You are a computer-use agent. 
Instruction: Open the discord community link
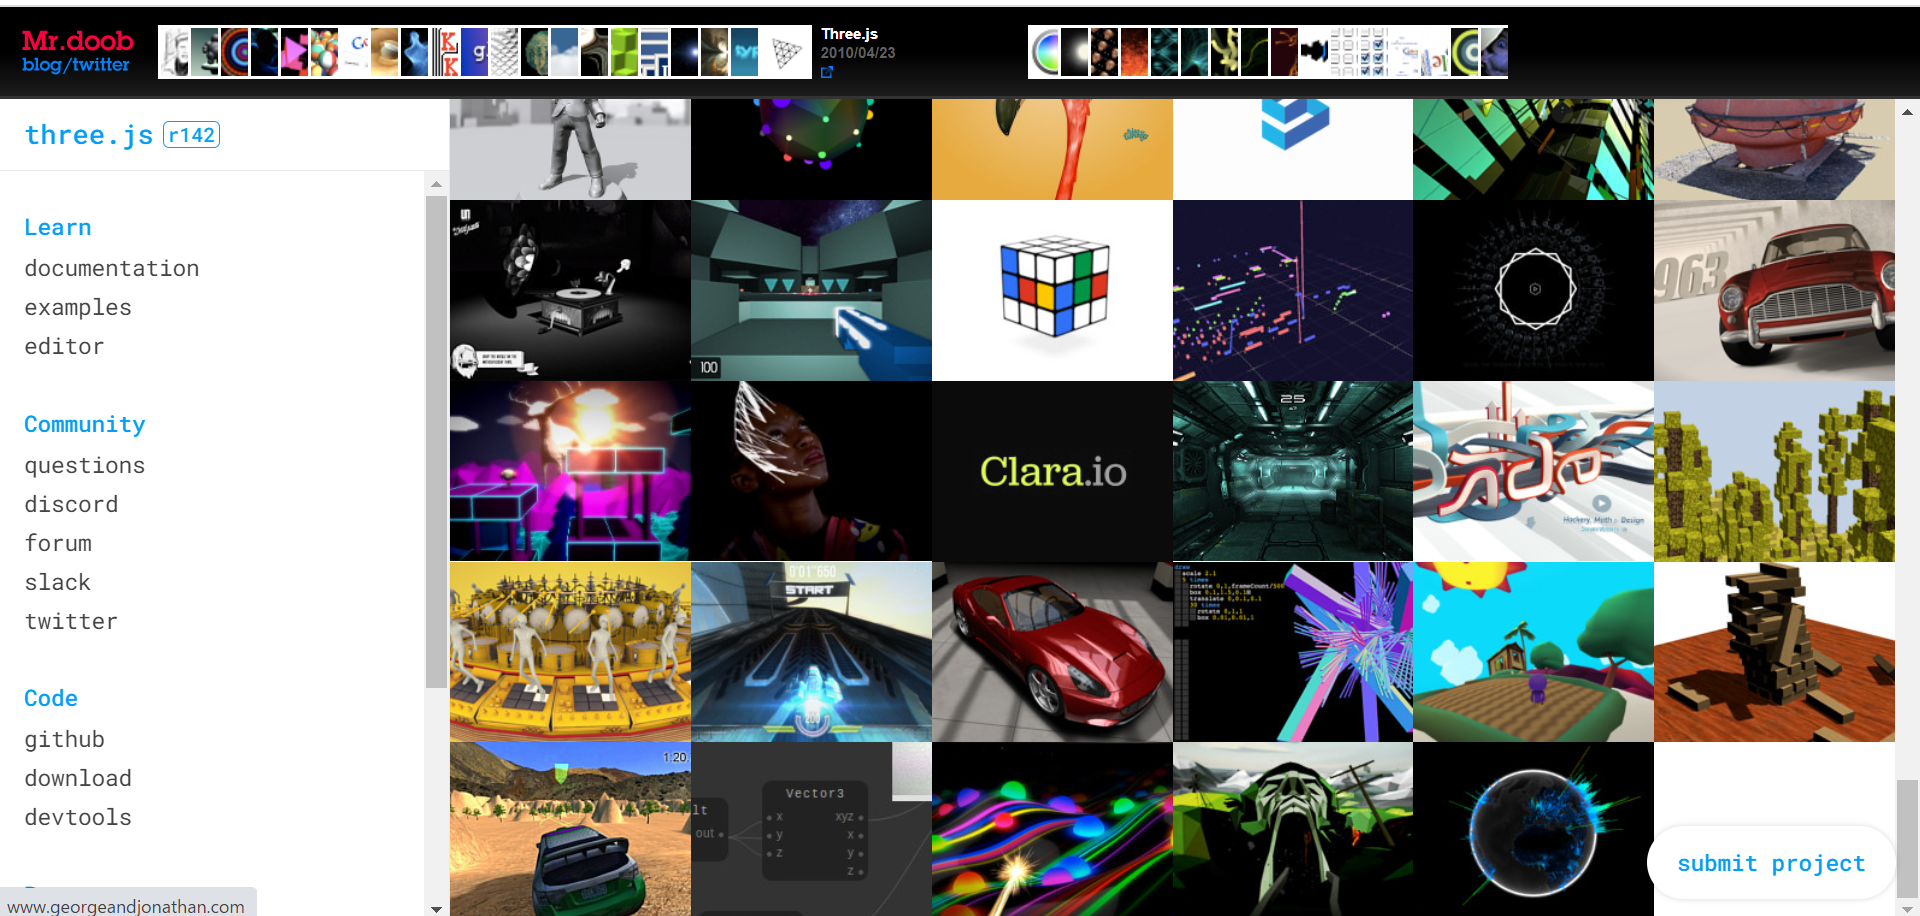pos(71,504)
